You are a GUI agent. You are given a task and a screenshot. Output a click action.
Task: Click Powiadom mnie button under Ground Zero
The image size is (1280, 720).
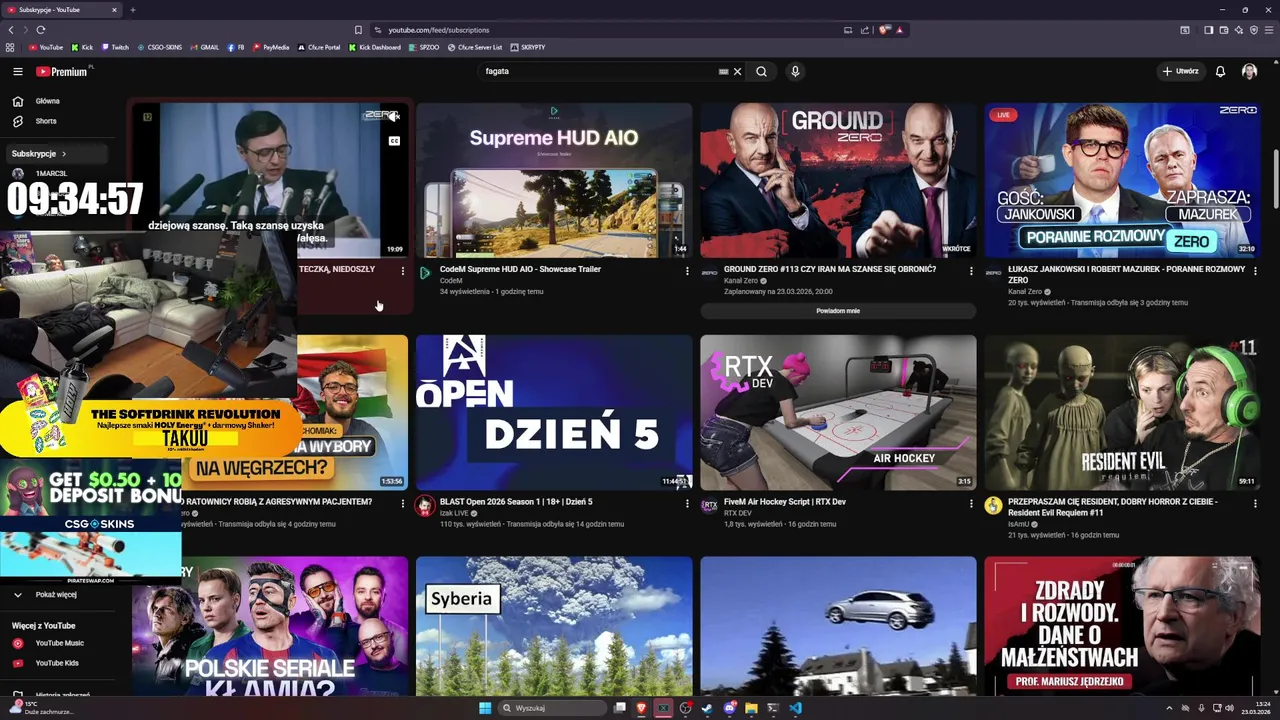838,311
